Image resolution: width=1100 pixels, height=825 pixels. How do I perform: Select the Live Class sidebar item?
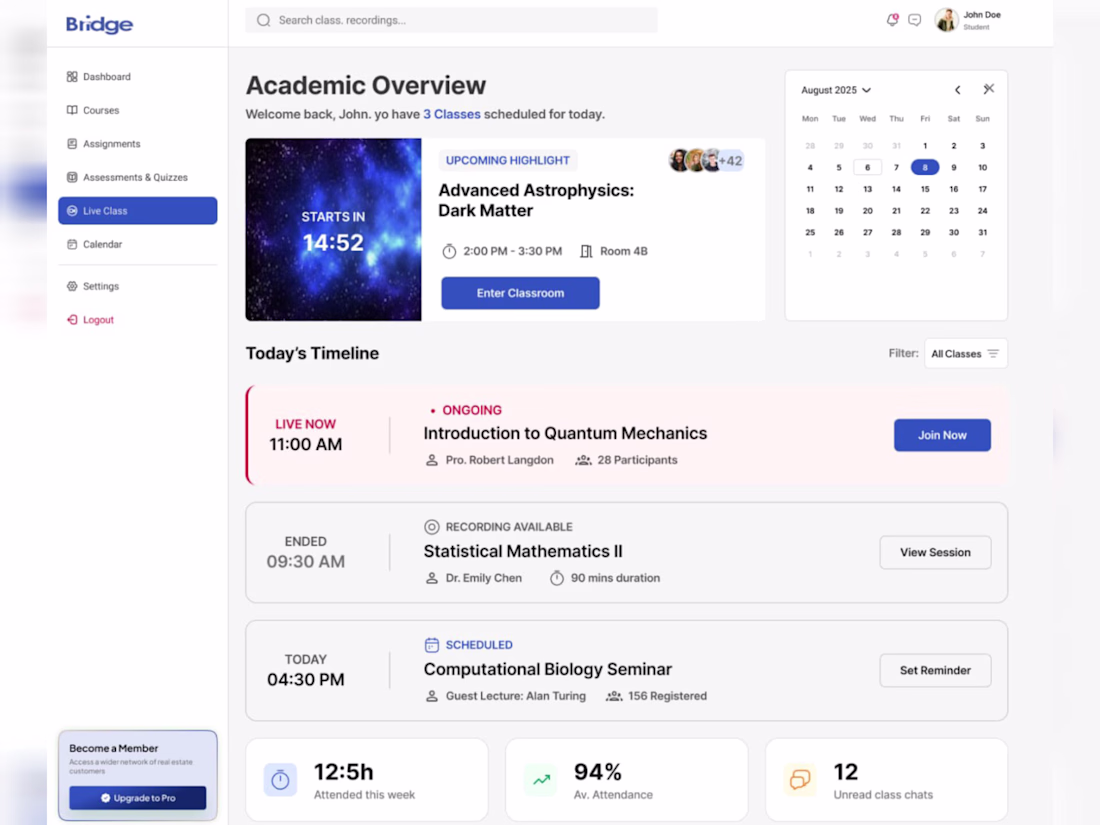tap(138, 210)
